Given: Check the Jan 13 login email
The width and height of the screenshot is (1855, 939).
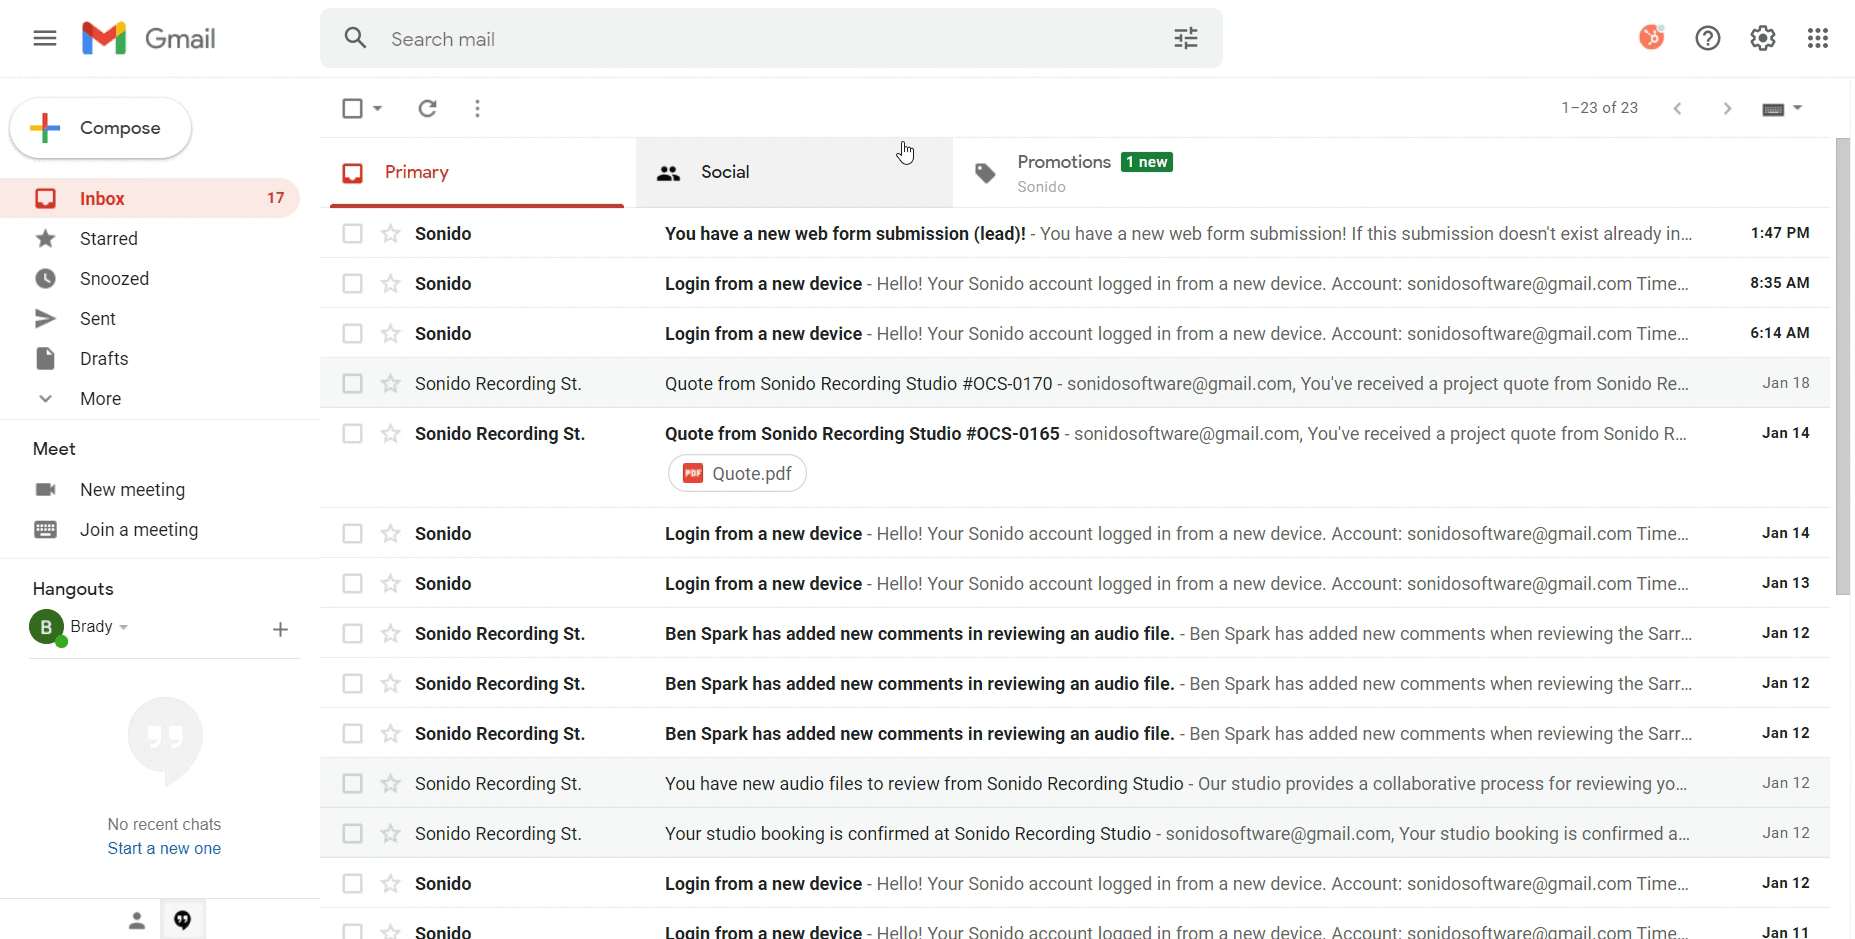Looking at the screenshot, I should [352, 583].
